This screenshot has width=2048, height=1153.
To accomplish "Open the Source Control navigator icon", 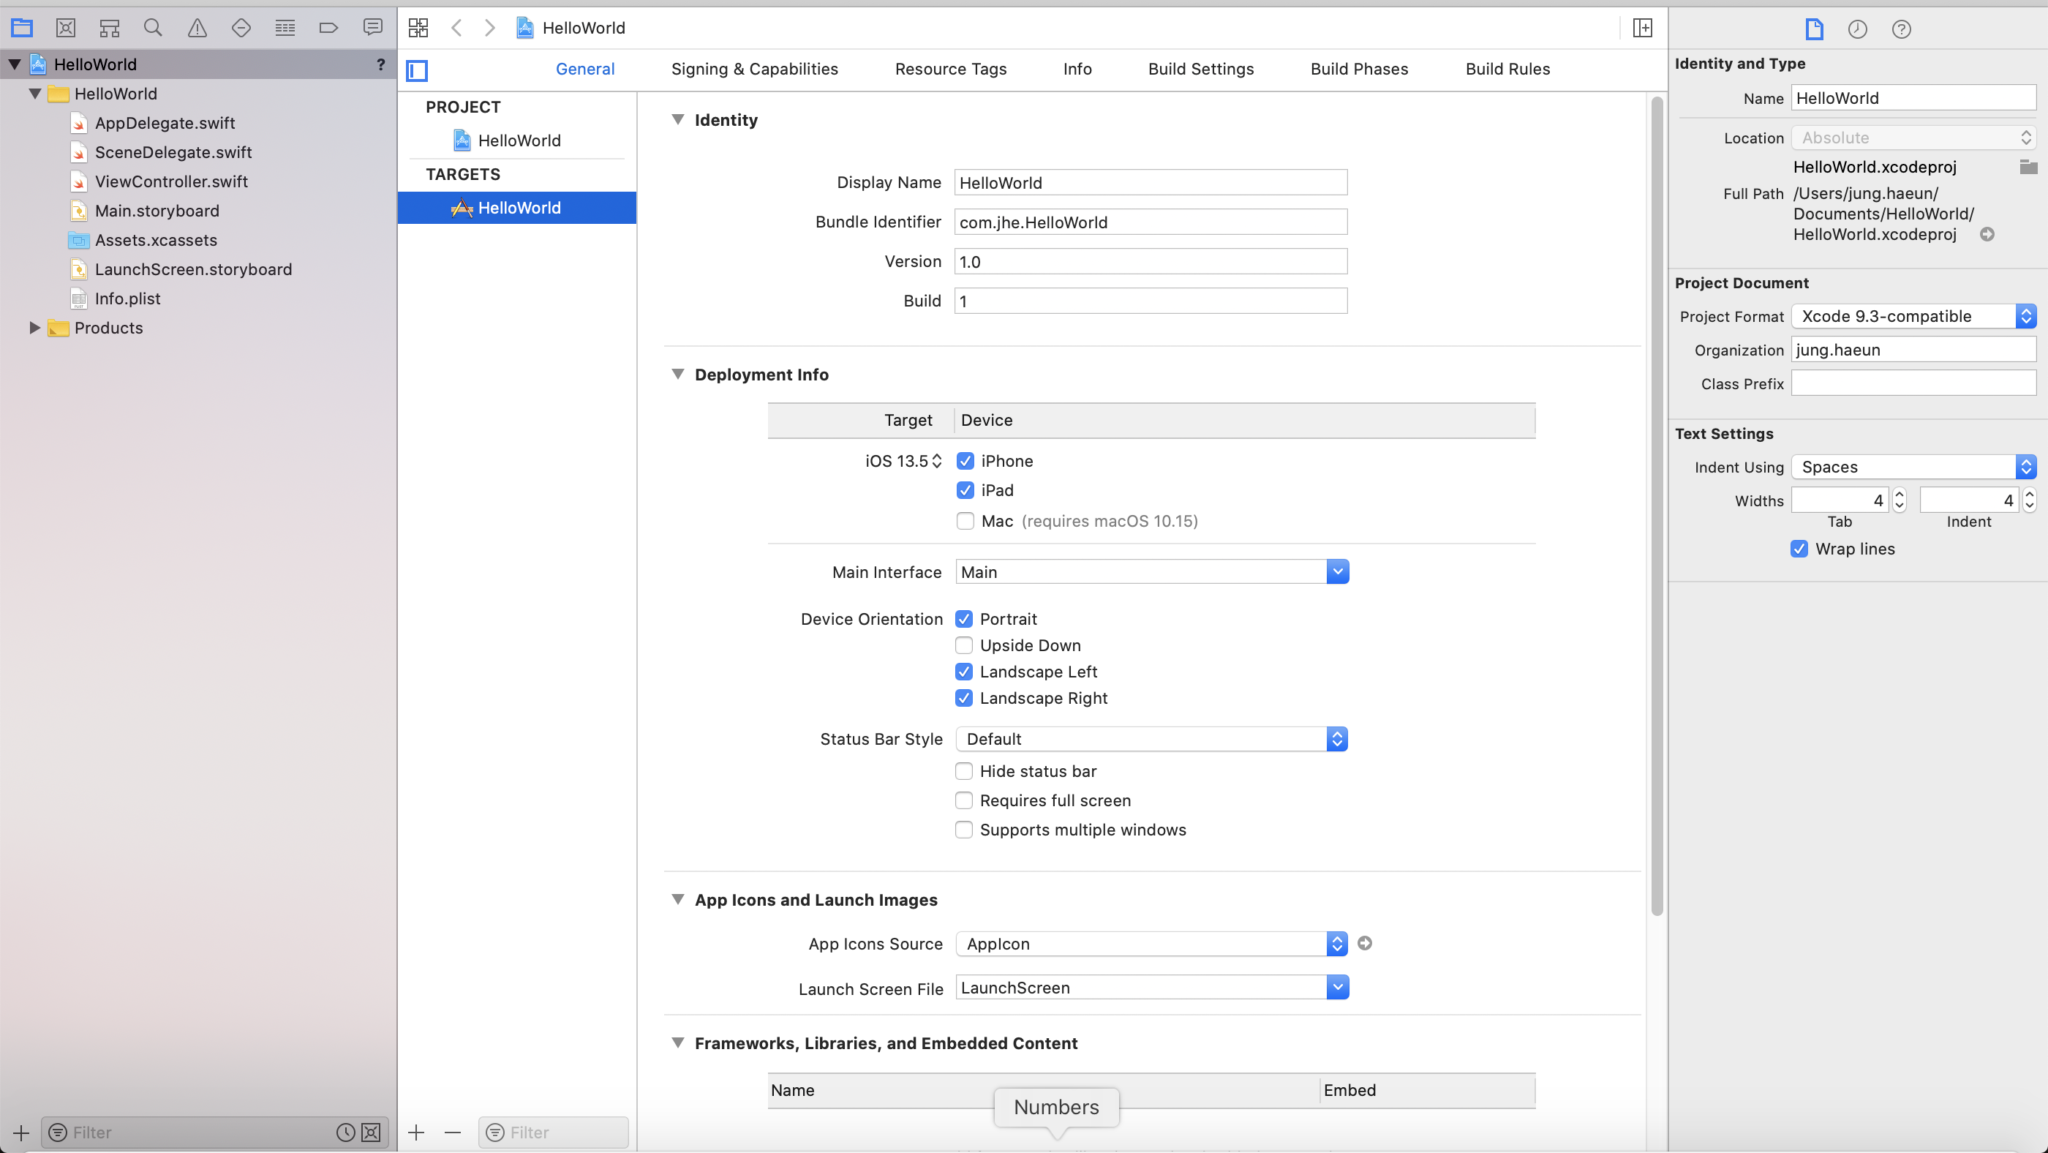I will click(65, 27).
